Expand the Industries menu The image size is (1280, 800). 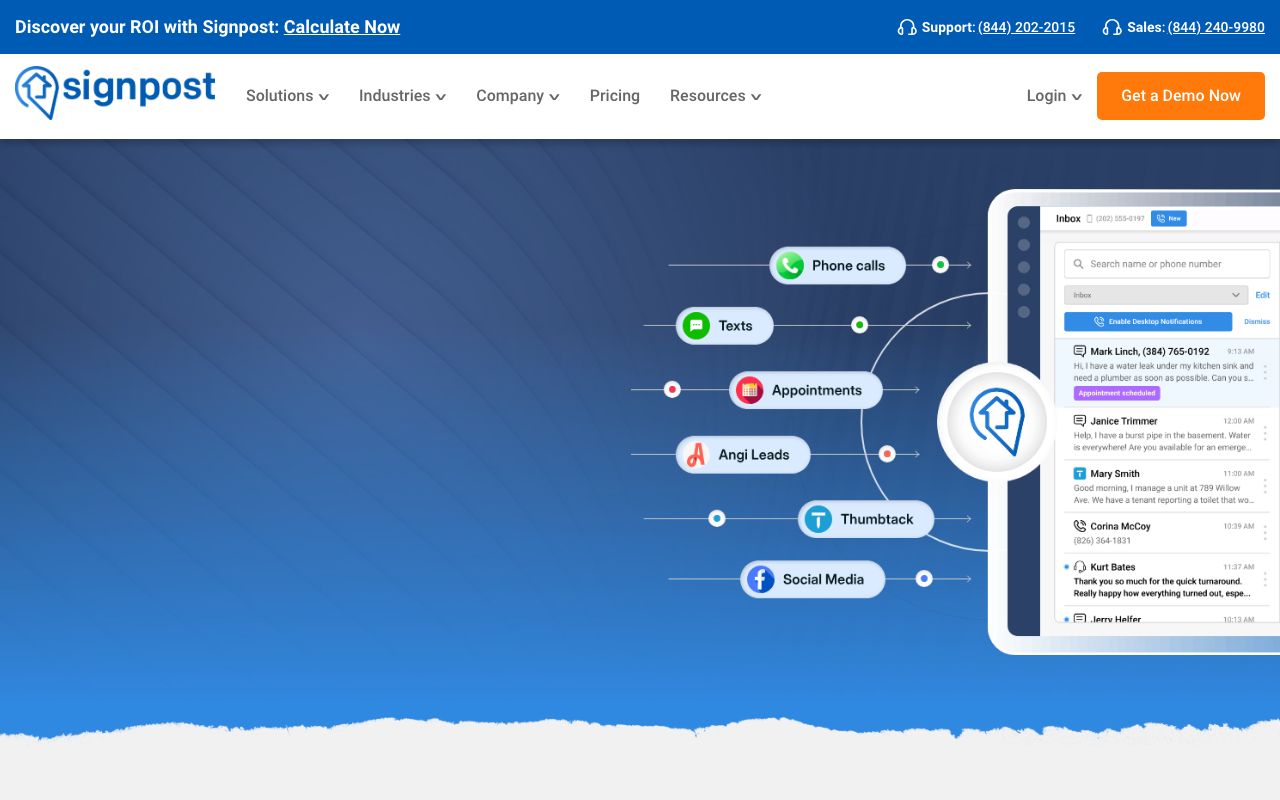(x=402, y=96)
